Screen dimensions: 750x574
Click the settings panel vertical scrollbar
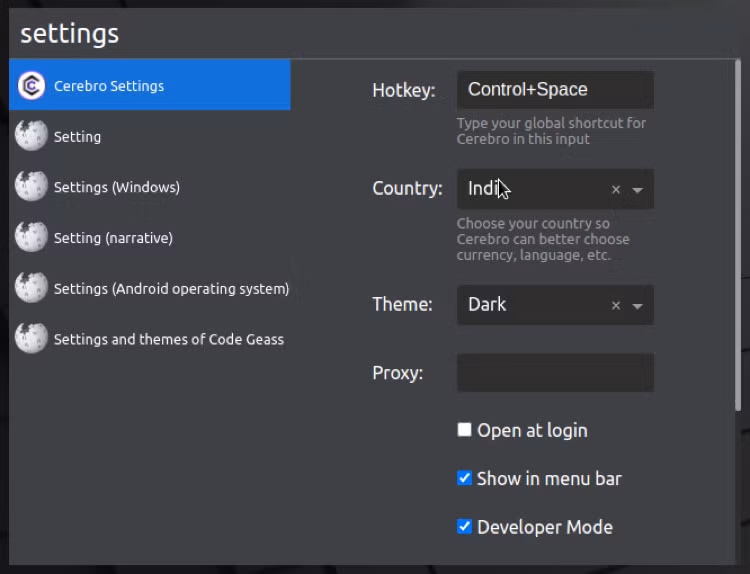point(738,234)
